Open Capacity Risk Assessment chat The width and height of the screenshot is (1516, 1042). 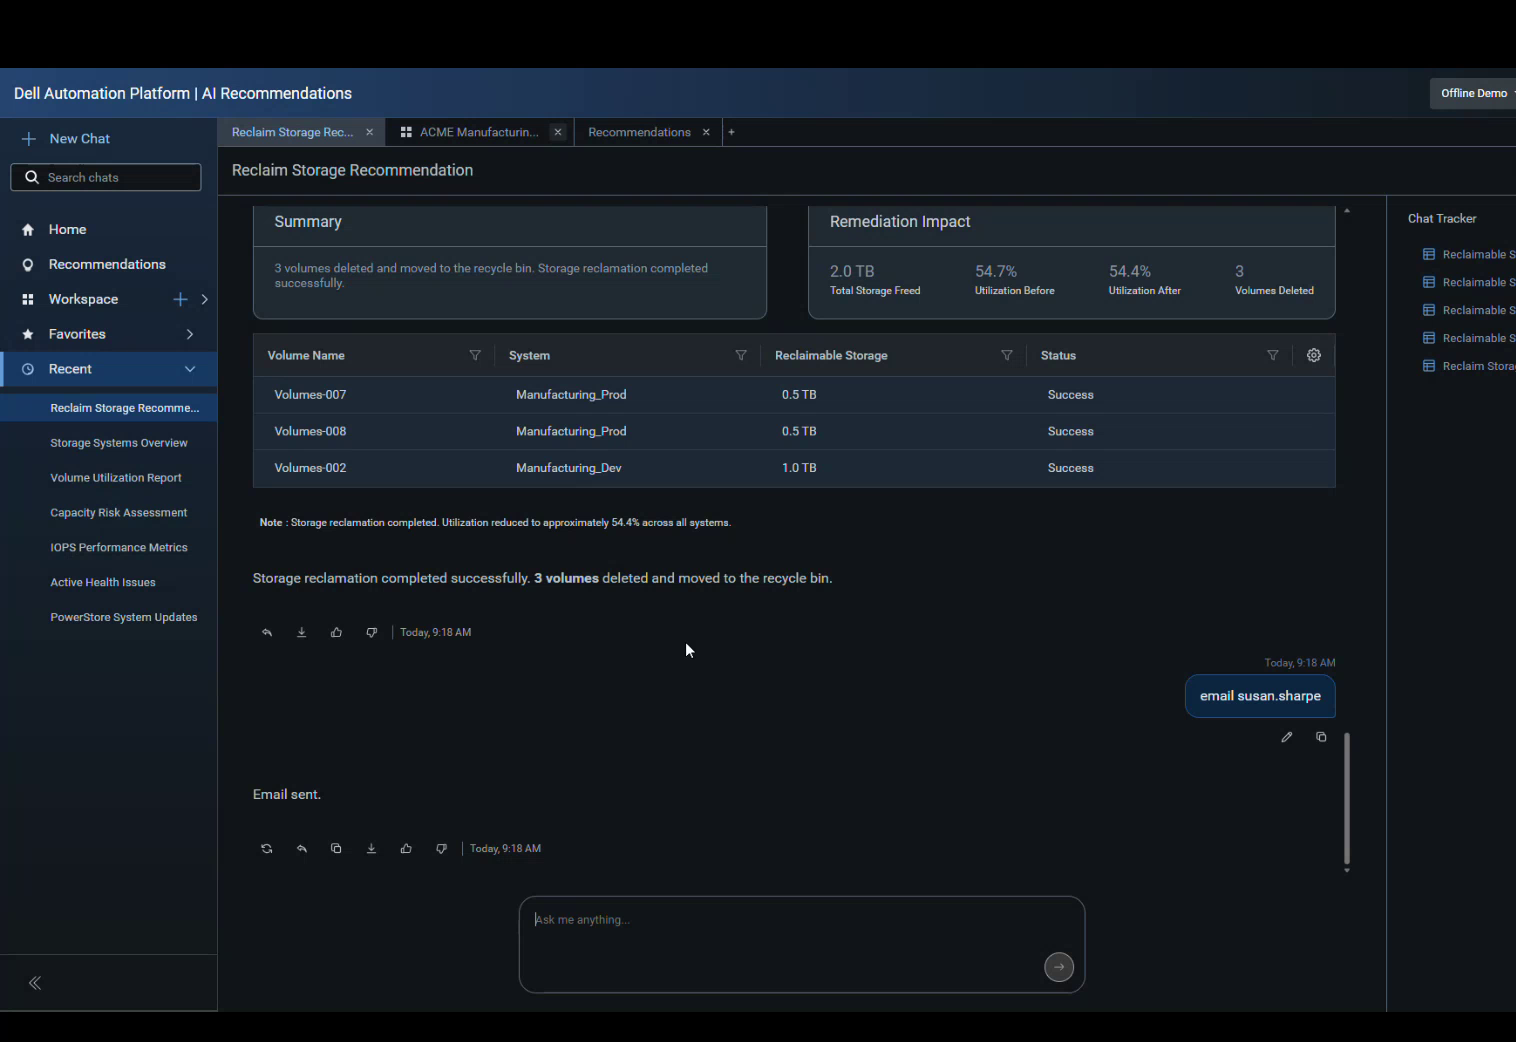coord(119,513)
